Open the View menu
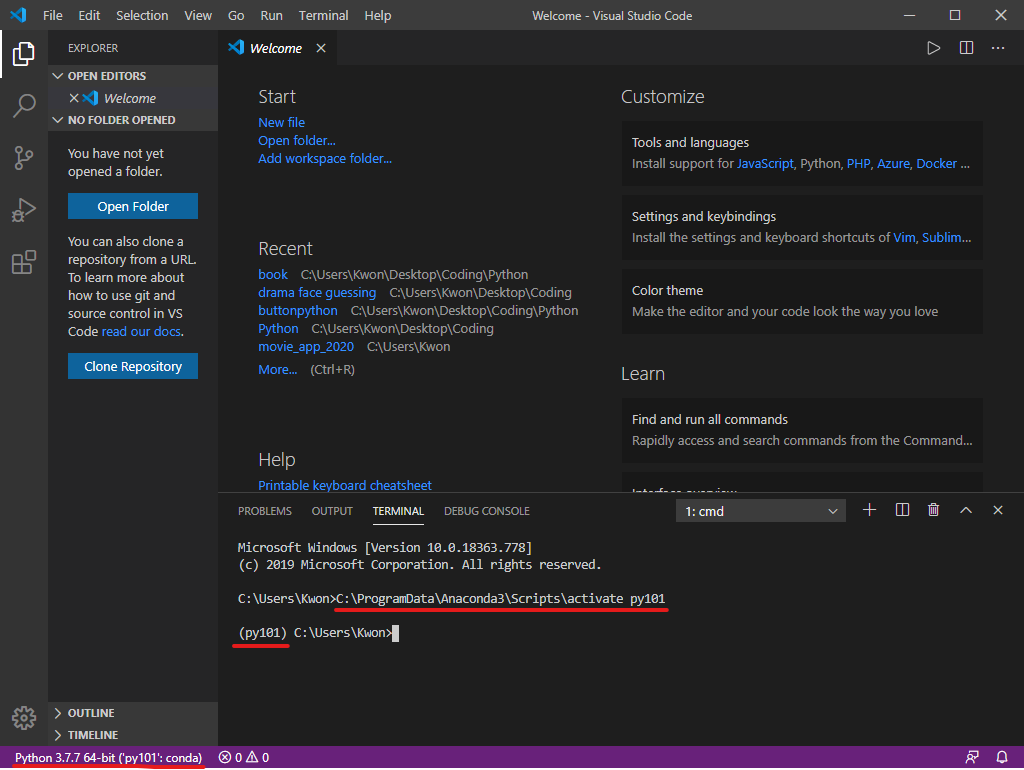The height and width of the screenshot is (770, 1024). pos(198,15)
